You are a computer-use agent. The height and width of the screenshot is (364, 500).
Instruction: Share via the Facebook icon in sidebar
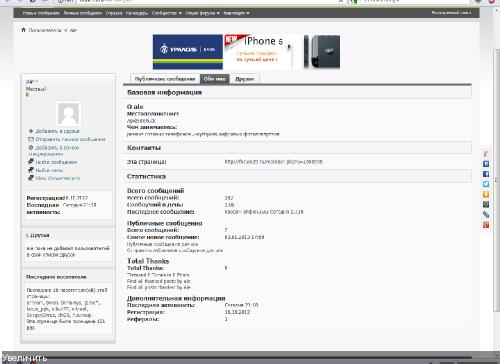[x=486, y=174]
